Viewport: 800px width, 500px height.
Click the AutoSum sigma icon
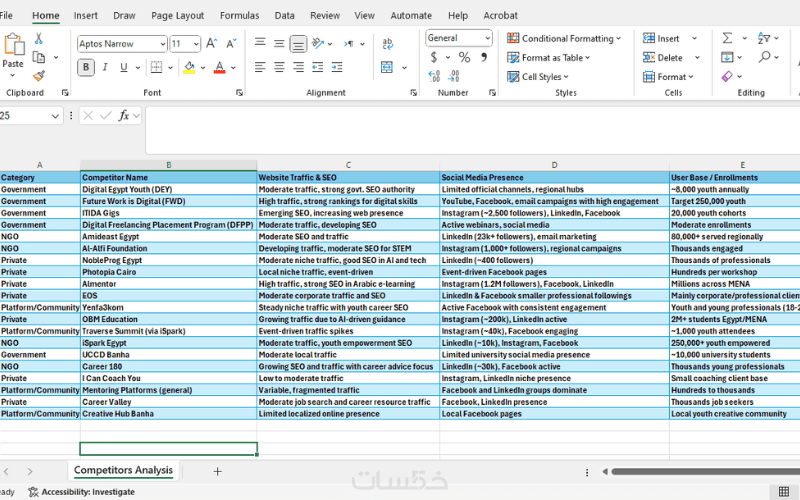pos(728,38)
